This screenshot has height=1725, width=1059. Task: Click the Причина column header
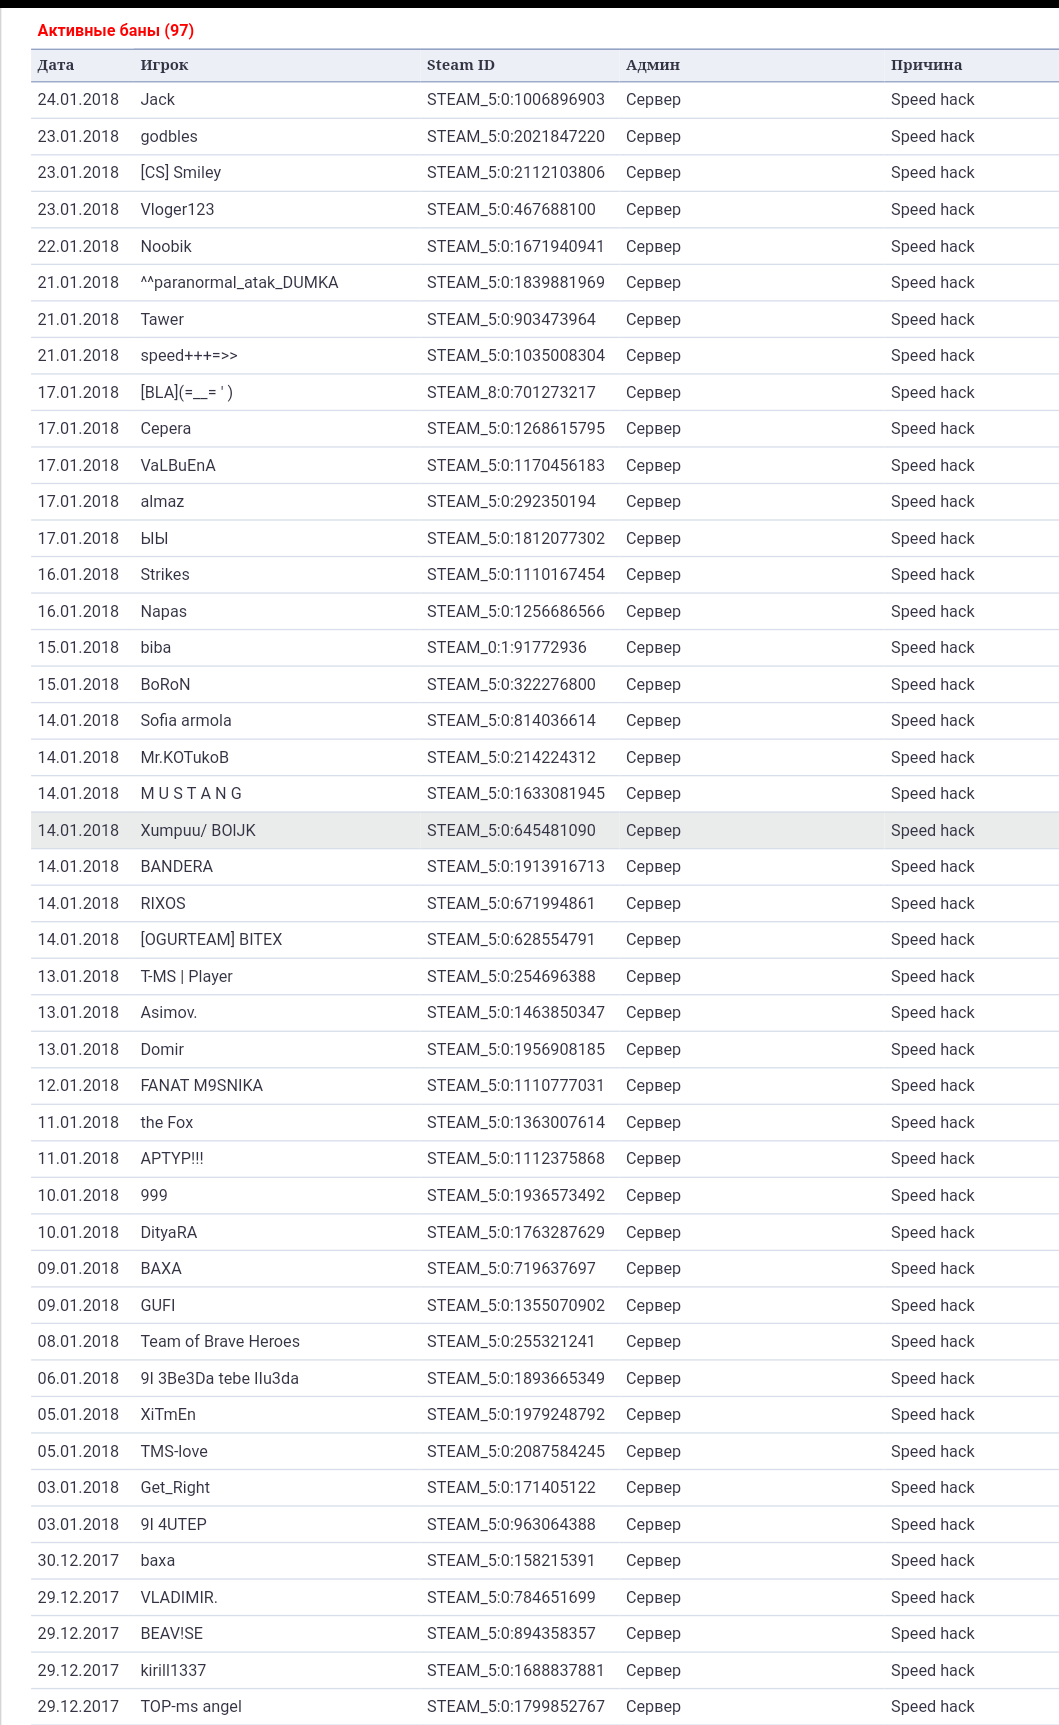pos(926,65)
